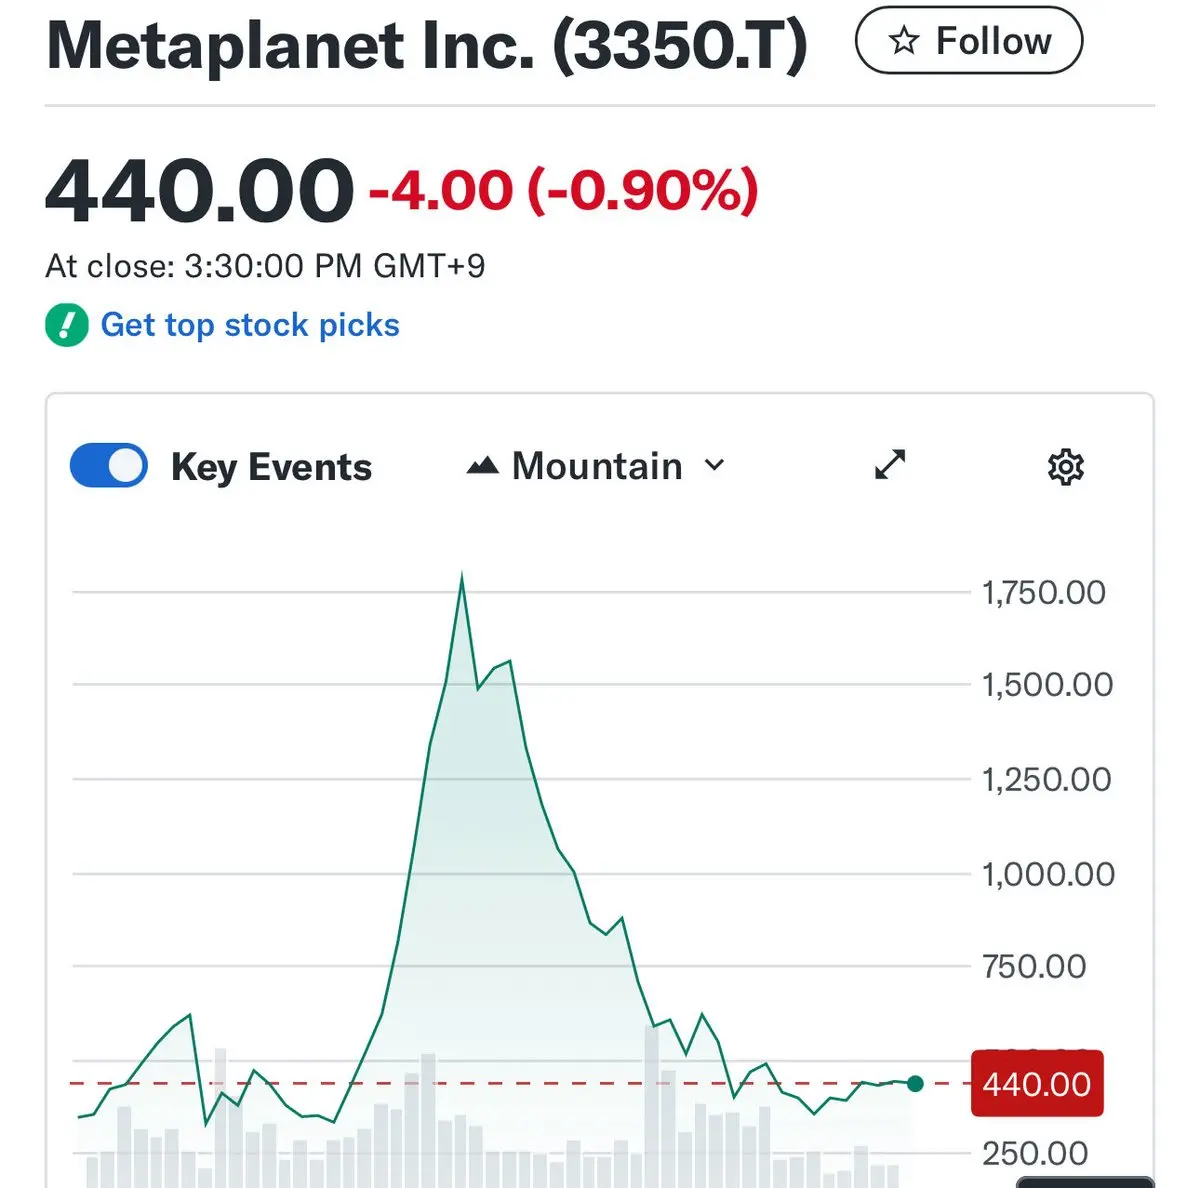Viewport: 1200px width, 1188px height.
Task: Toggle the Key Events switch
Action: tap(109, 466)
